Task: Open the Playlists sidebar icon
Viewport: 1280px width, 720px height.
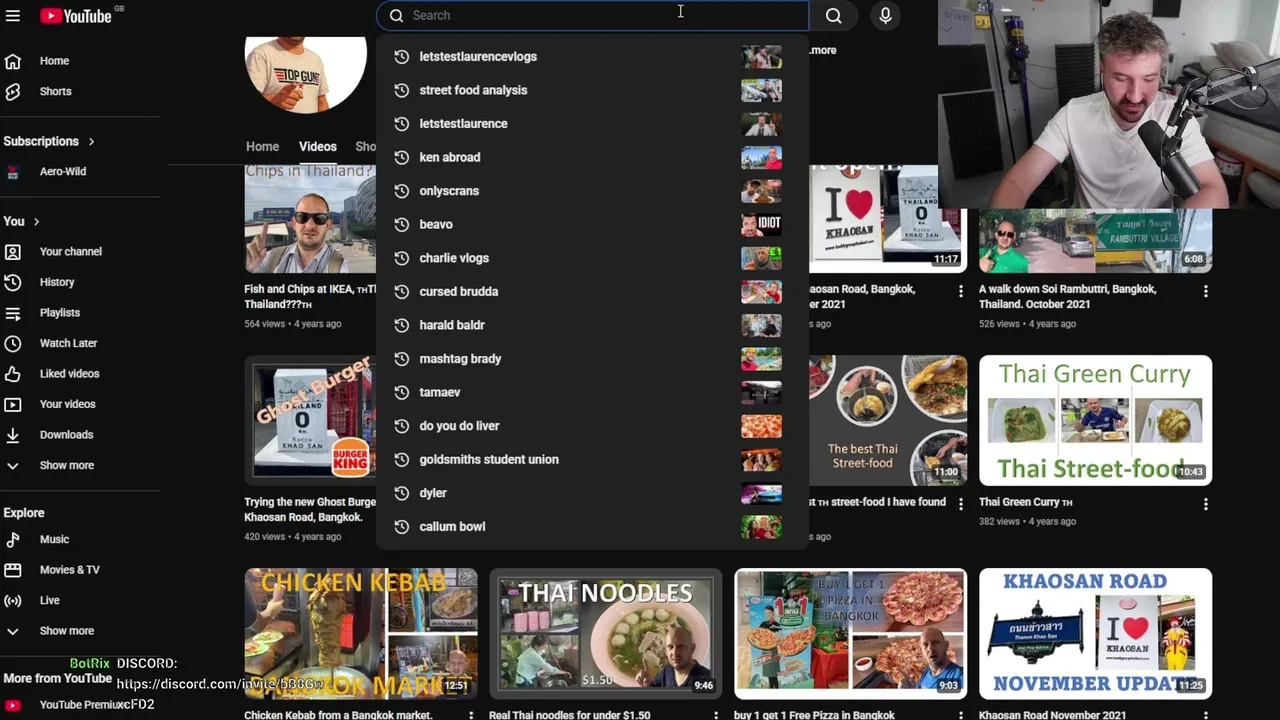Action: tap(13, 313)
